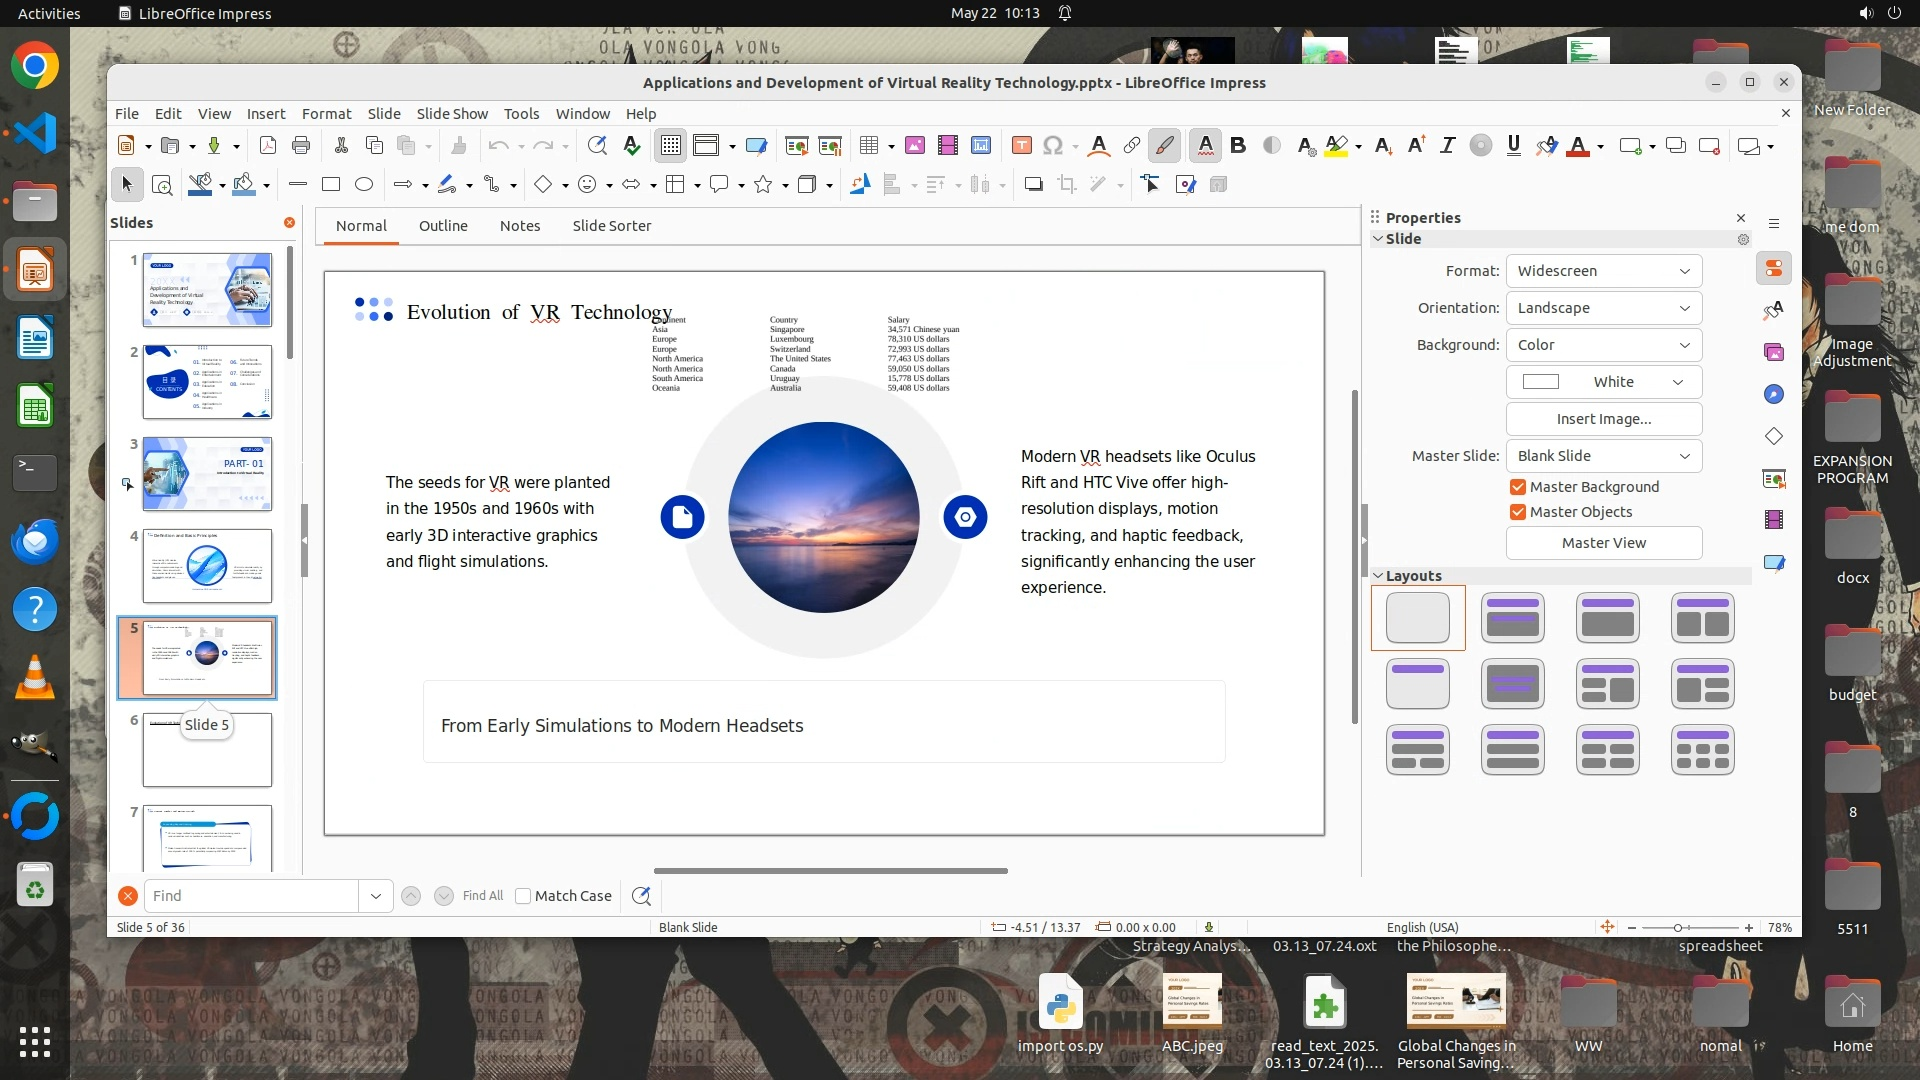
Task: Open the sidebar Gallery panel icon
Action: point(1774,352)
